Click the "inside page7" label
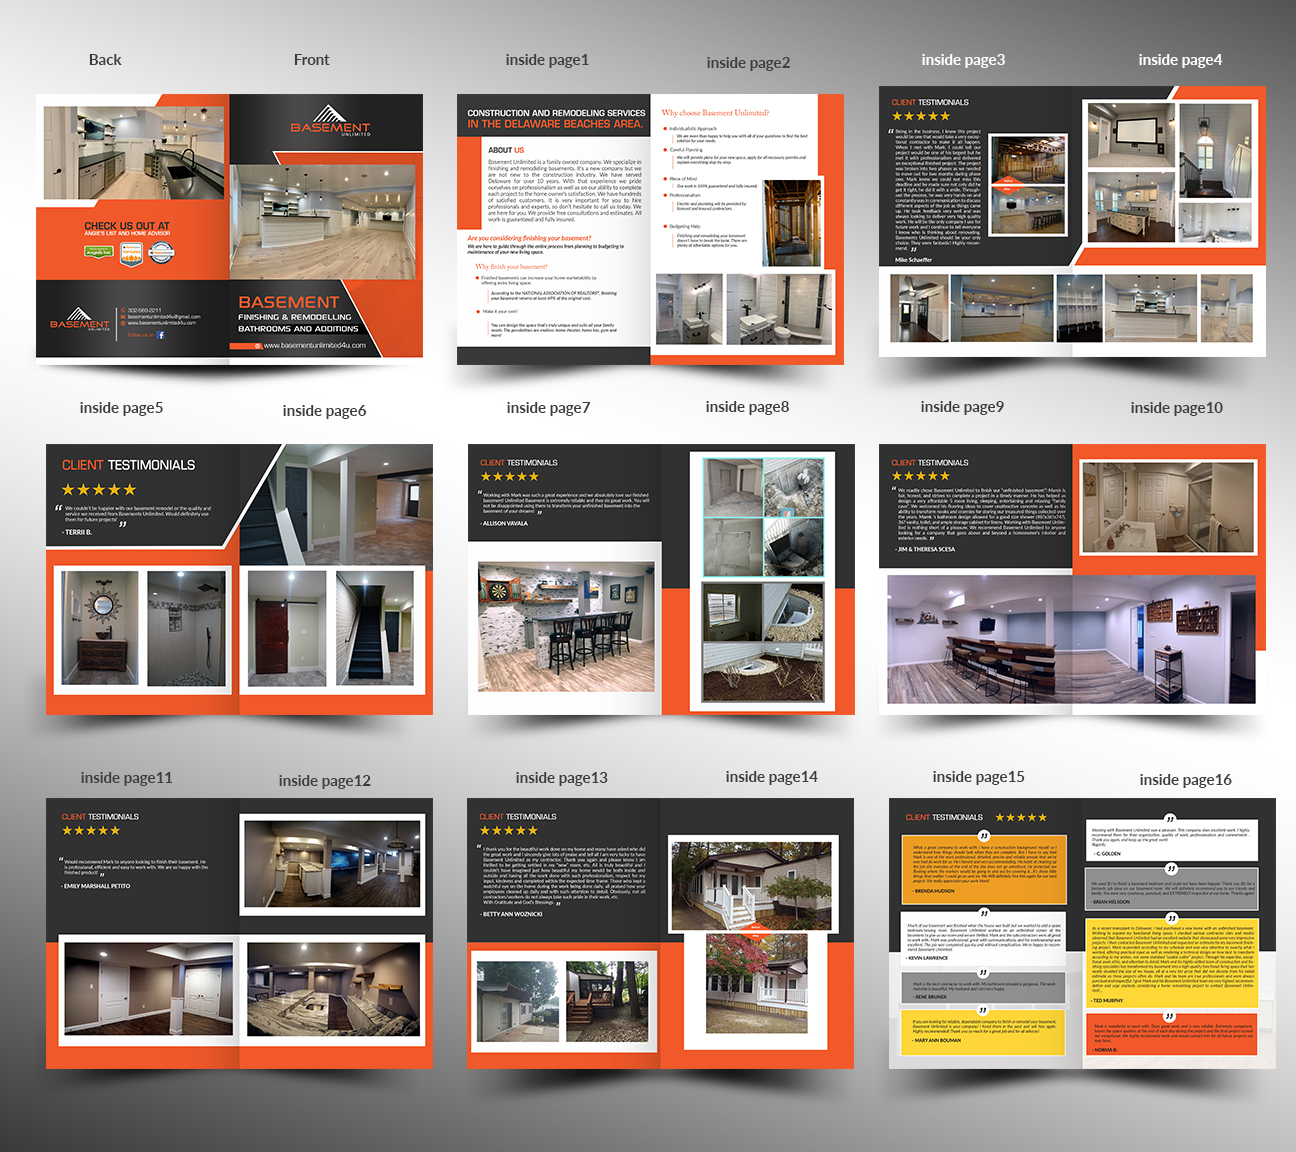Image resolution: width=1296 pixels, height=1152 pixels. pos(548,408)
